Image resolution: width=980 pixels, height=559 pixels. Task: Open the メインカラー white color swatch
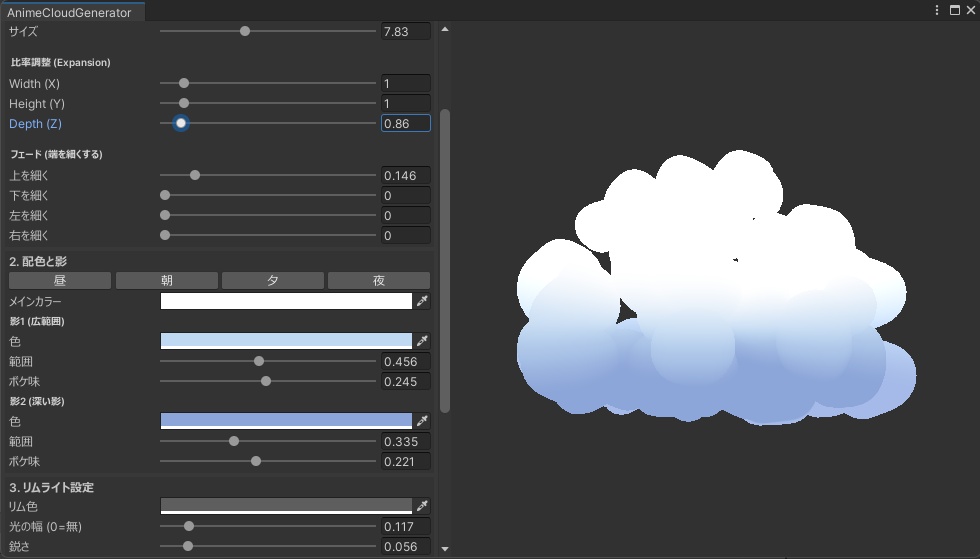286,301
